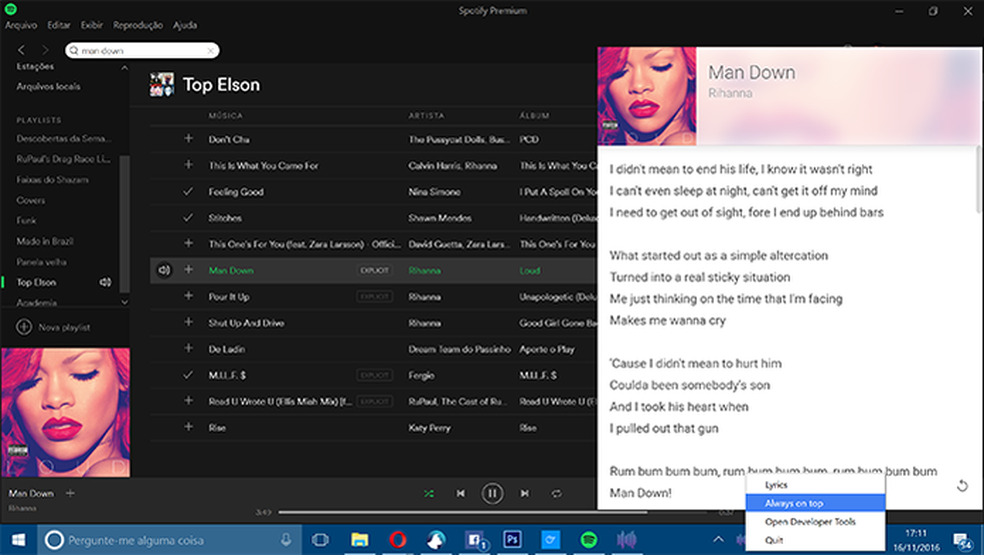The width and height of the screenshot is (984, 555).
Task: Select Top Elson playlist in sidebar
Action: pyautogui.click(x=36, y=283)
